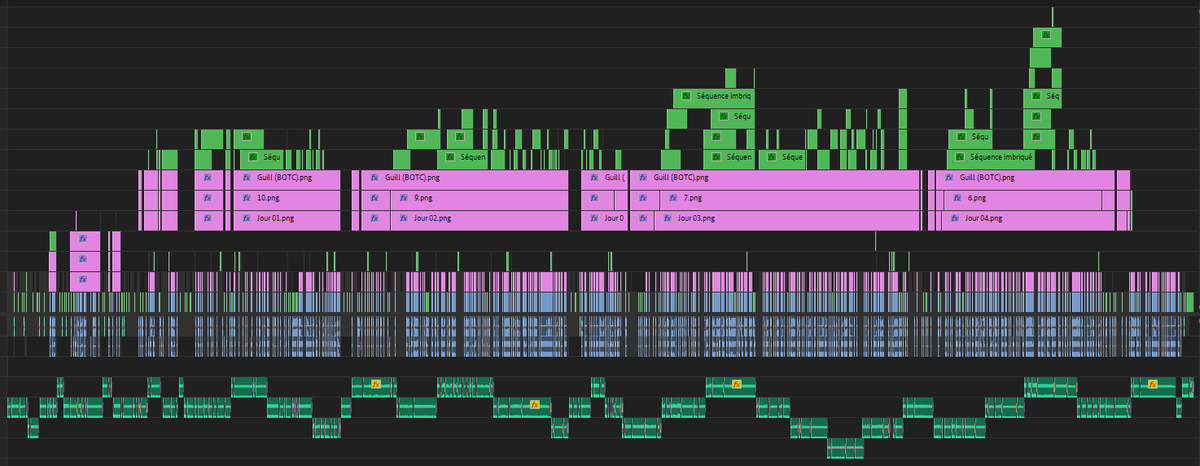
Task: Click the fx badge on the 10.png clip
Action: 247,198
